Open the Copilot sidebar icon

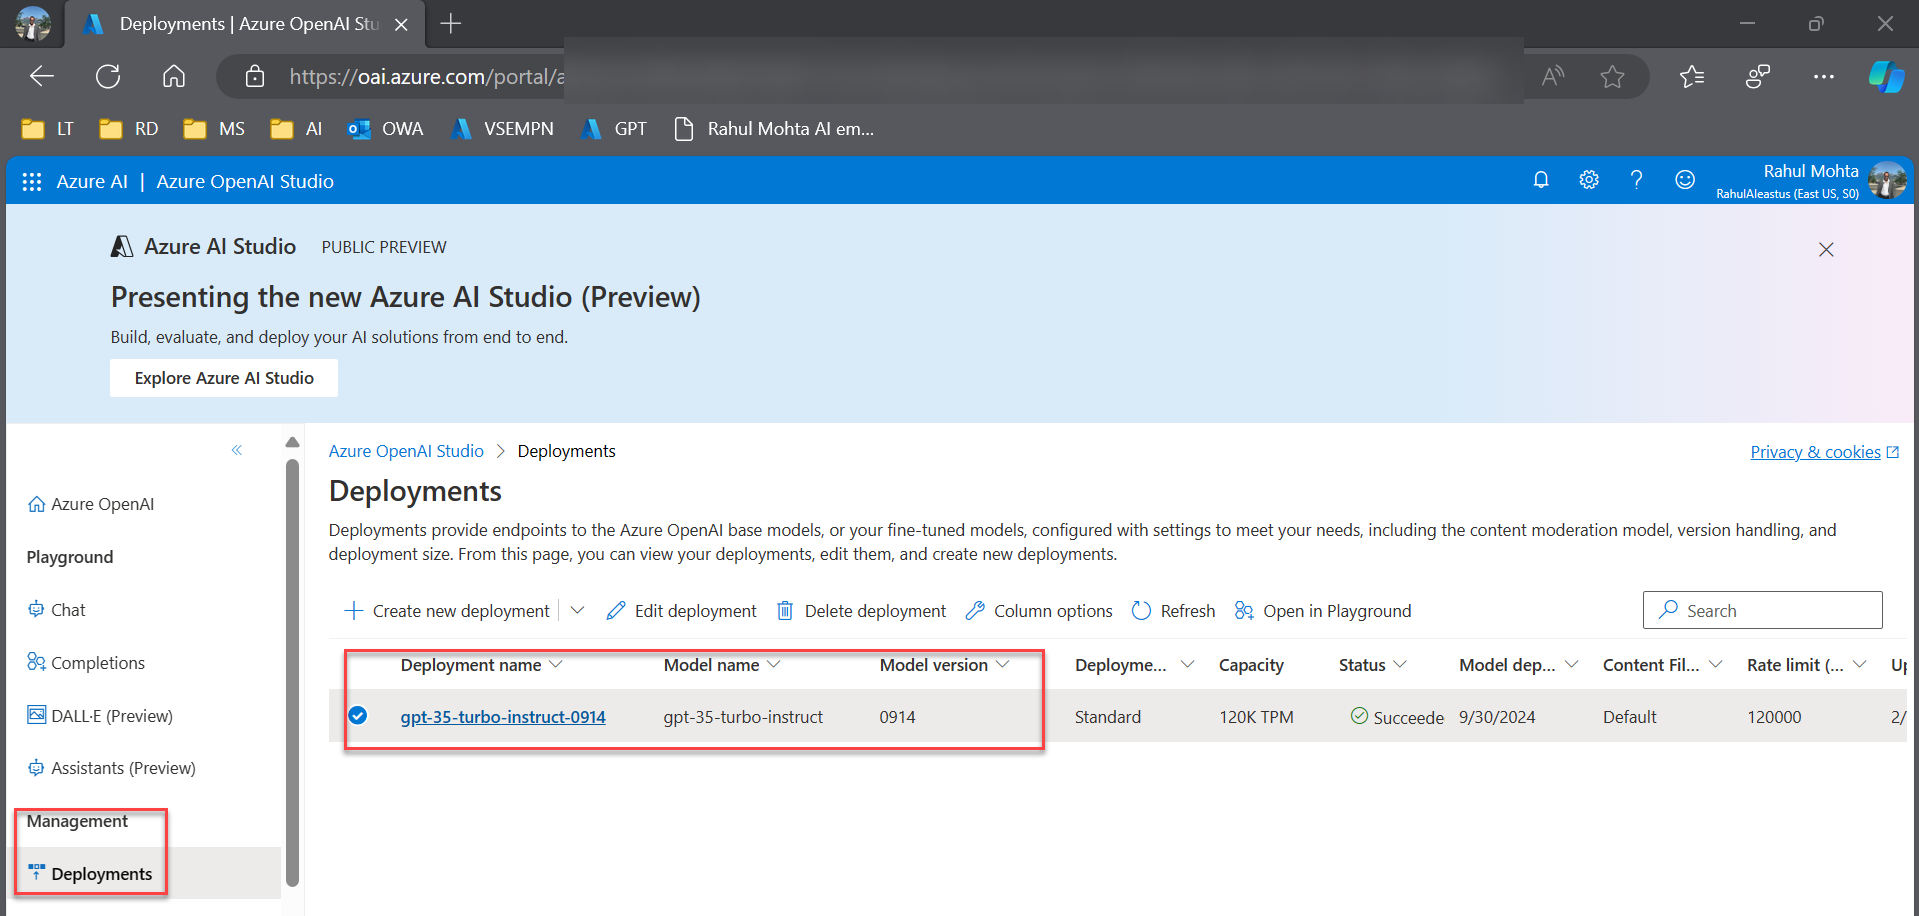(1886, 77)
